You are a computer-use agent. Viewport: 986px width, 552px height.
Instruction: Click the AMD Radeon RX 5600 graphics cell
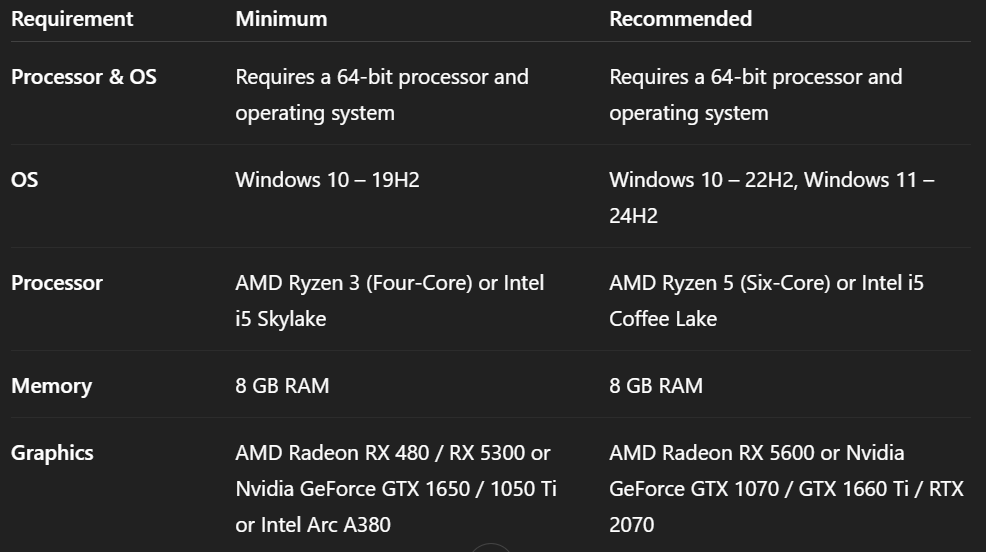(756, 453)
